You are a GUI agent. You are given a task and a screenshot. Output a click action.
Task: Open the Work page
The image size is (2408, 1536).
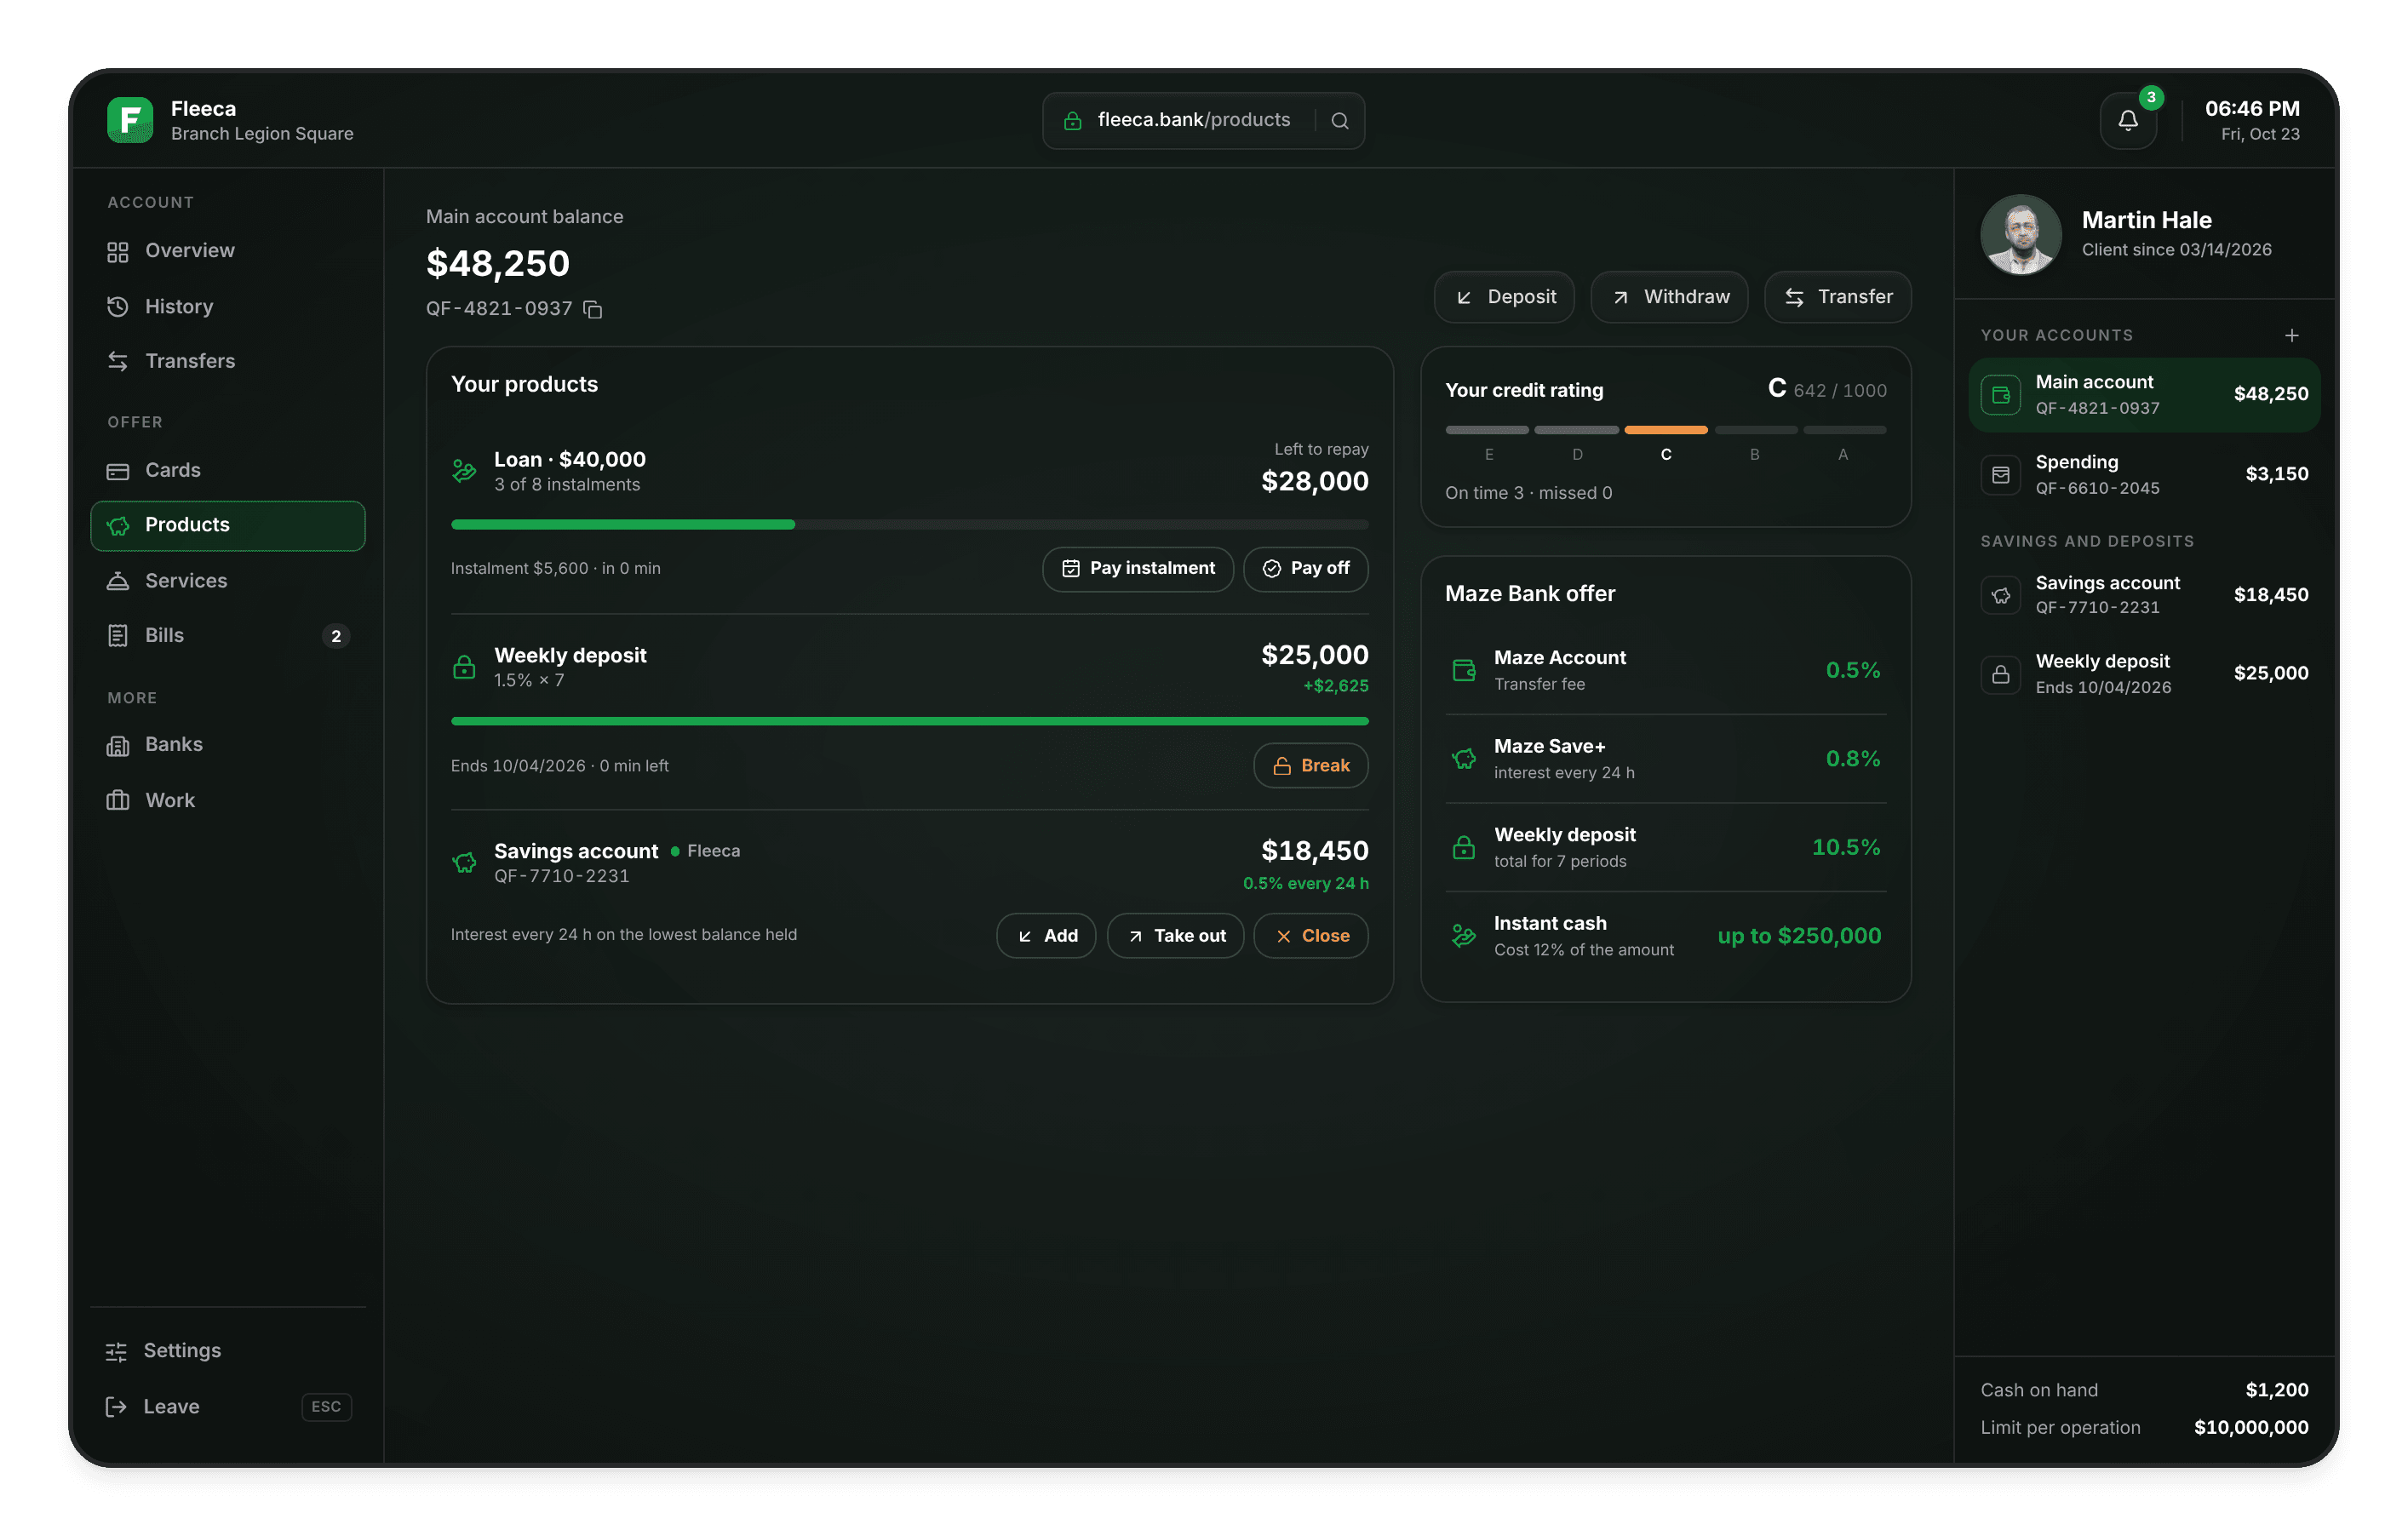point(228,800)
